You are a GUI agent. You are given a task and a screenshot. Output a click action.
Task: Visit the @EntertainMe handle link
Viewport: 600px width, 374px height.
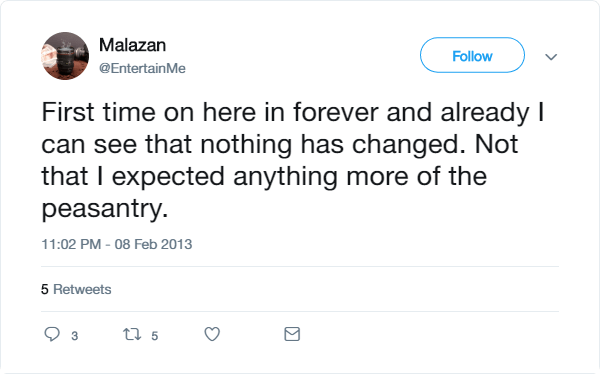pyautogui.click(x=142, y=69)
